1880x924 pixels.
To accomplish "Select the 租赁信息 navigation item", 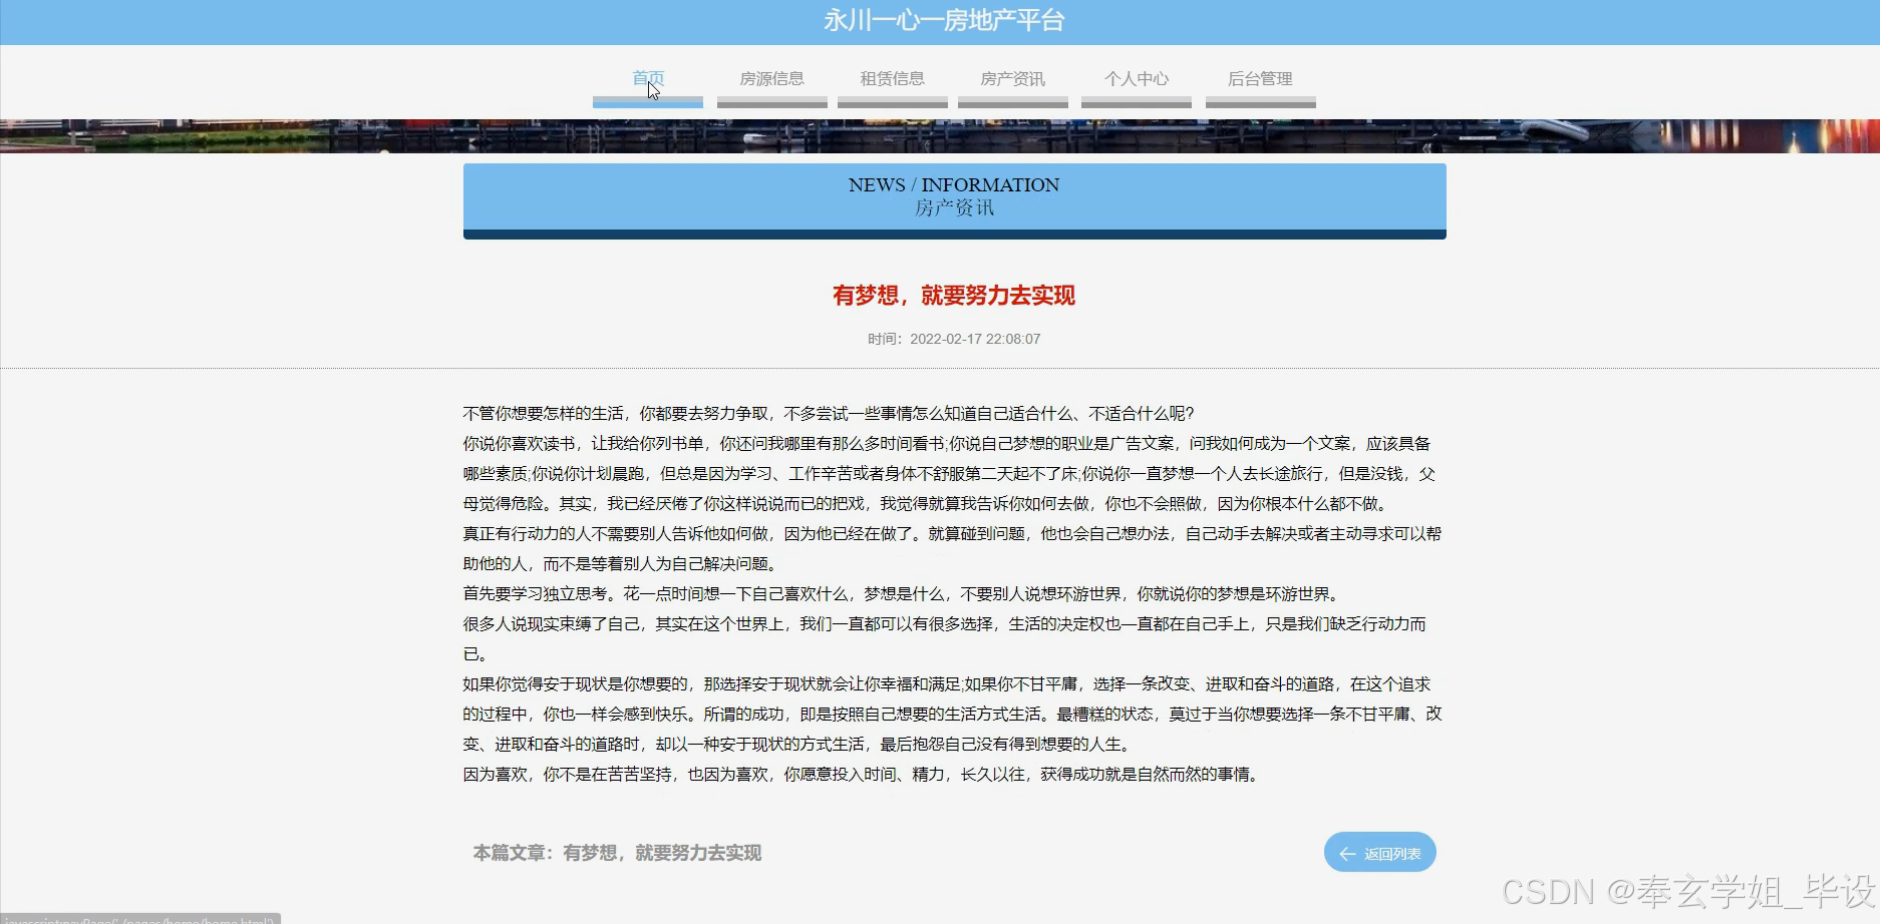I will [x=892, y=78].
